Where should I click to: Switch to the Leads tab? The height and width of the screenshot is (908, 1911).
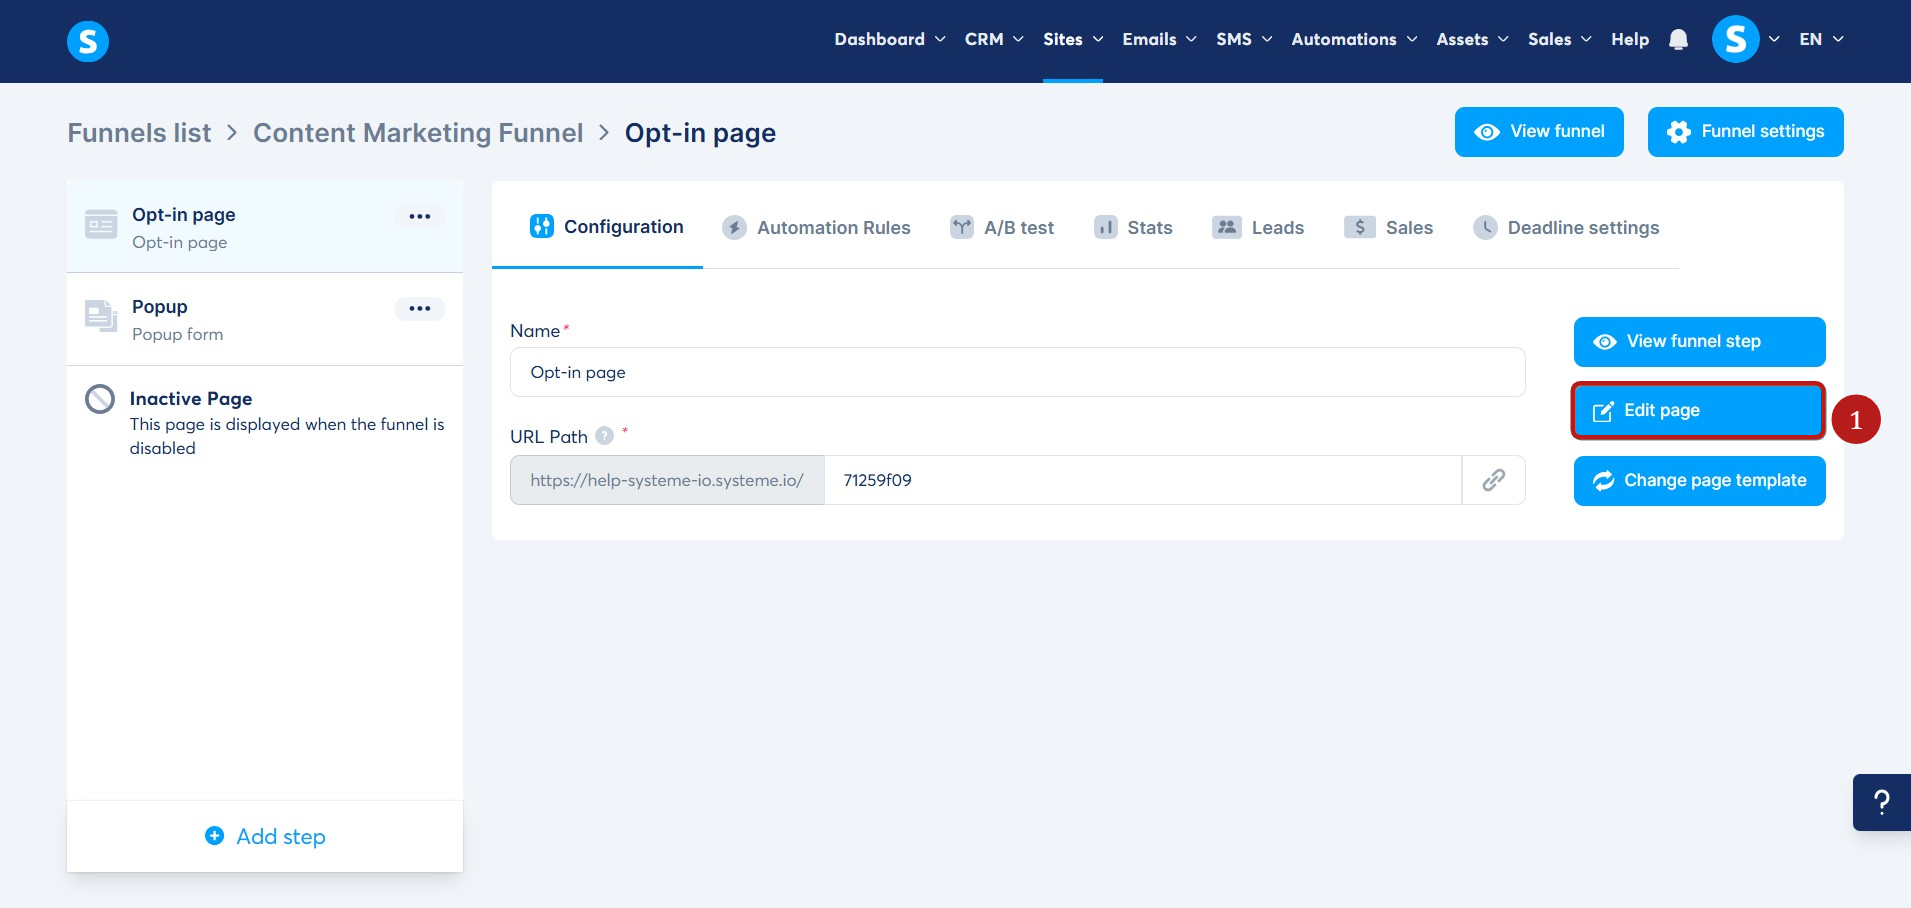(1258, 228)
